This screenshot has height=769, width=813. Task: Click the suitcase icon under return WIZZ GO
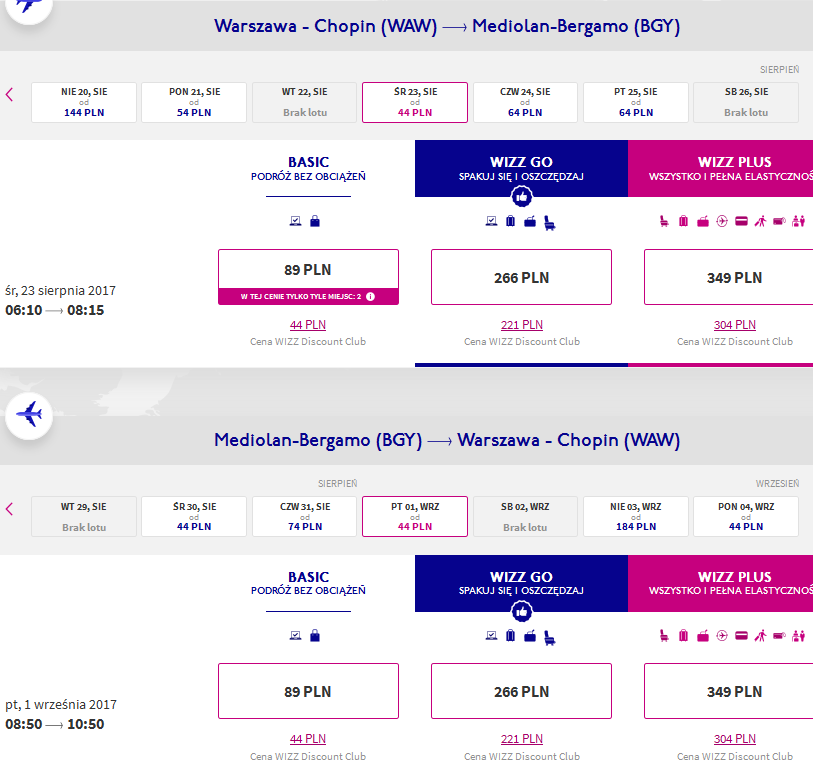pyautogui.click(x=511, y=636)
